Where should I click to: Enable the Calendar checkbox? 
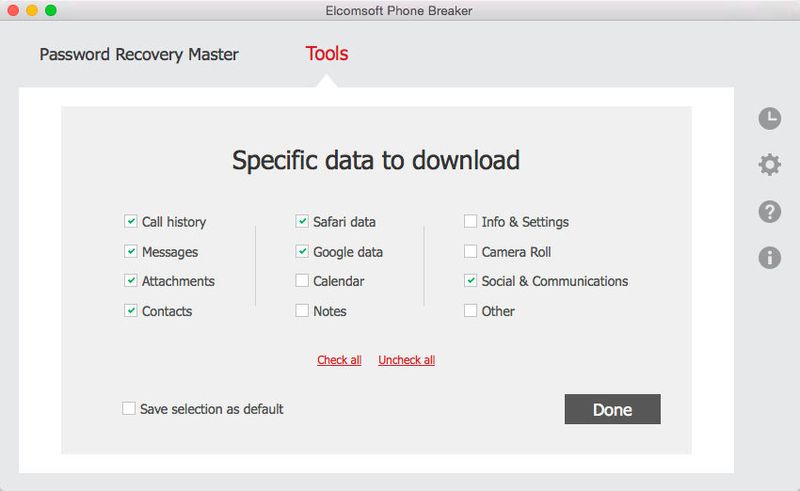[x=302, y=281]
